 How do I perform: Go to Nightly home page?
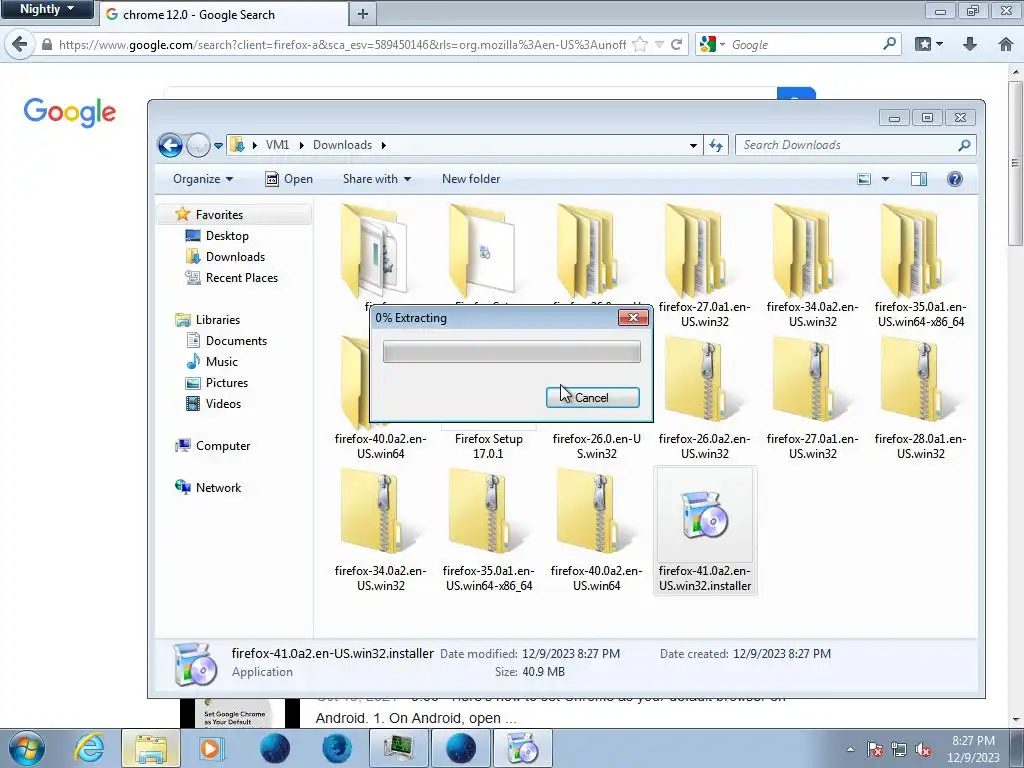1006,44
